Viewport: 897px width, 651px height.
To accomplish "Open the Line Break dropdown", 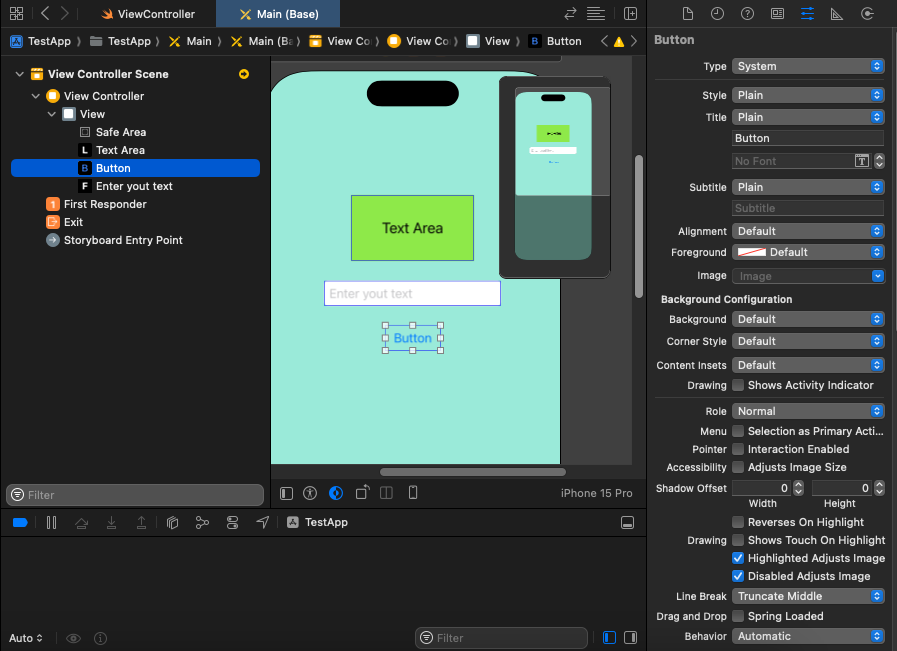I will click(x=808, y=596).
